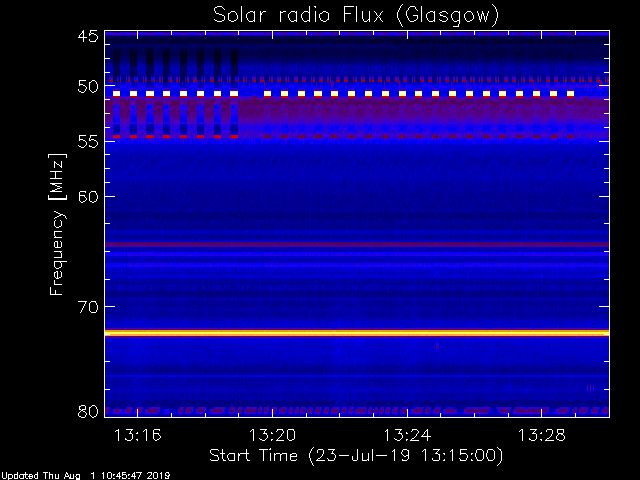Click the purple horizontal band near 65 MHz
Viewport: 640px width, 480px height.
pos(357,244)
